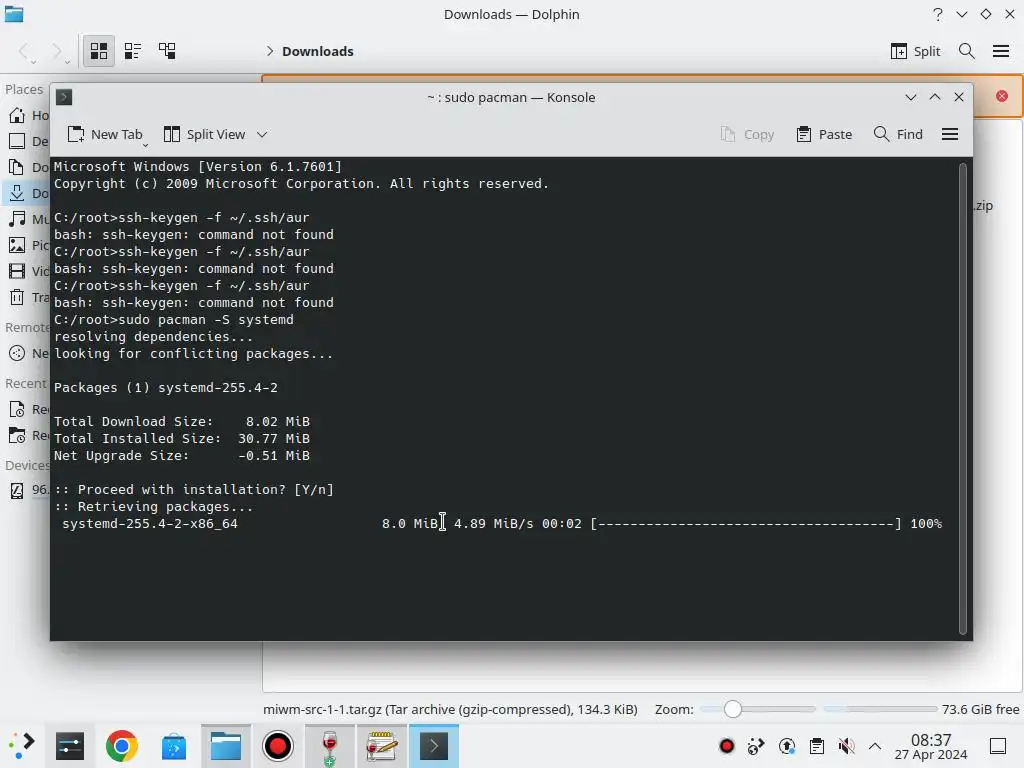The height and width of the screenshot is (768, 1024).
Task: Click the 'Total Download Size: 8.02 MiB' line
Action: pos(182,422)
